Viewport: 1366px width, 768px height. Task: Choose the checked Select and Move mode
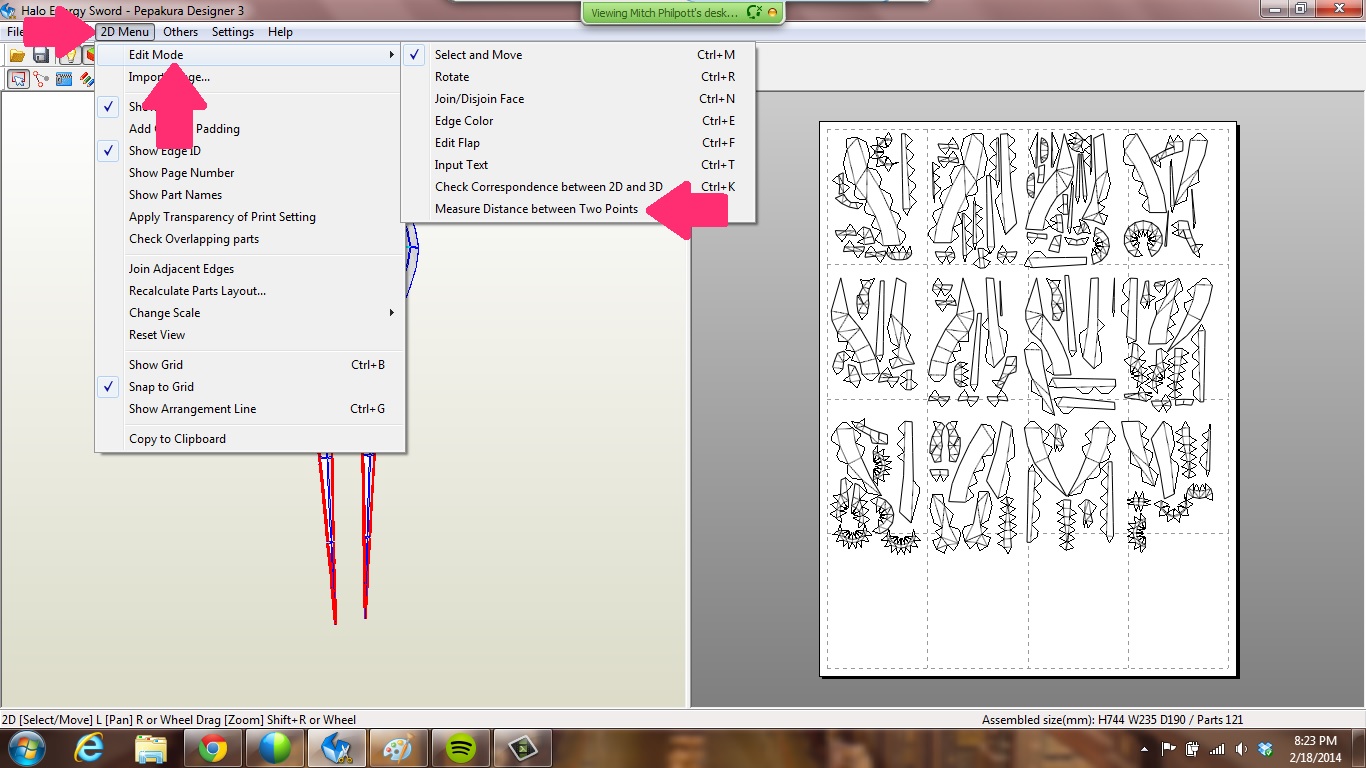point(578,55)
